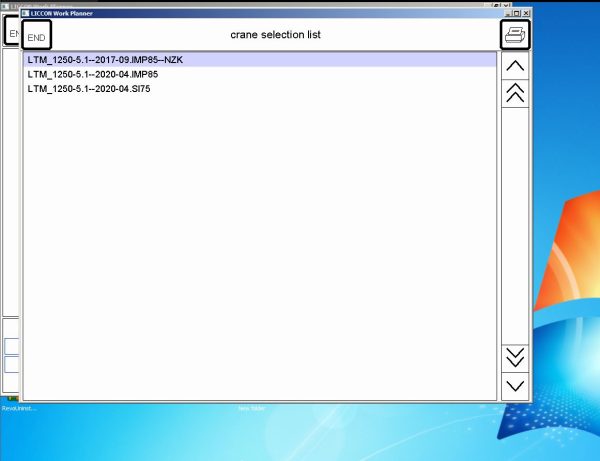Click the single down arrow scroll button
This screenshot has width=600, height=461.
(515, 386)
